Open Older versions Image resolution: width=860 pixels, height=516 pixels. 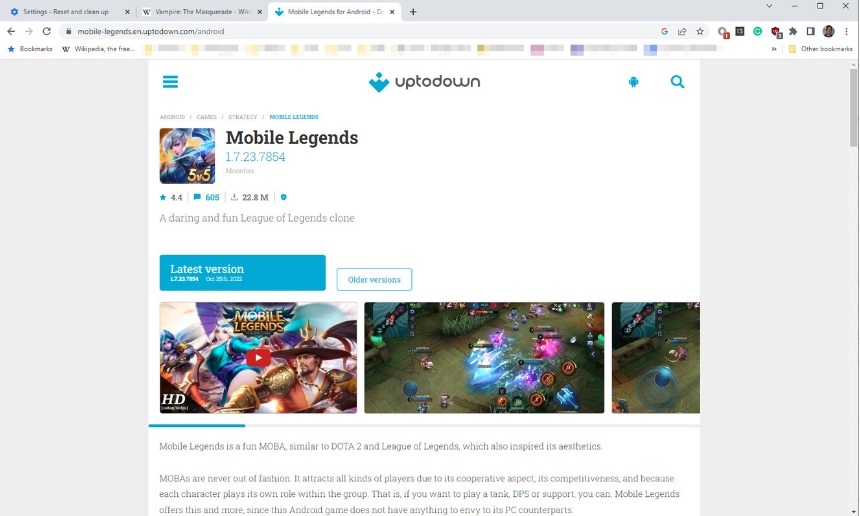point(374,279)
